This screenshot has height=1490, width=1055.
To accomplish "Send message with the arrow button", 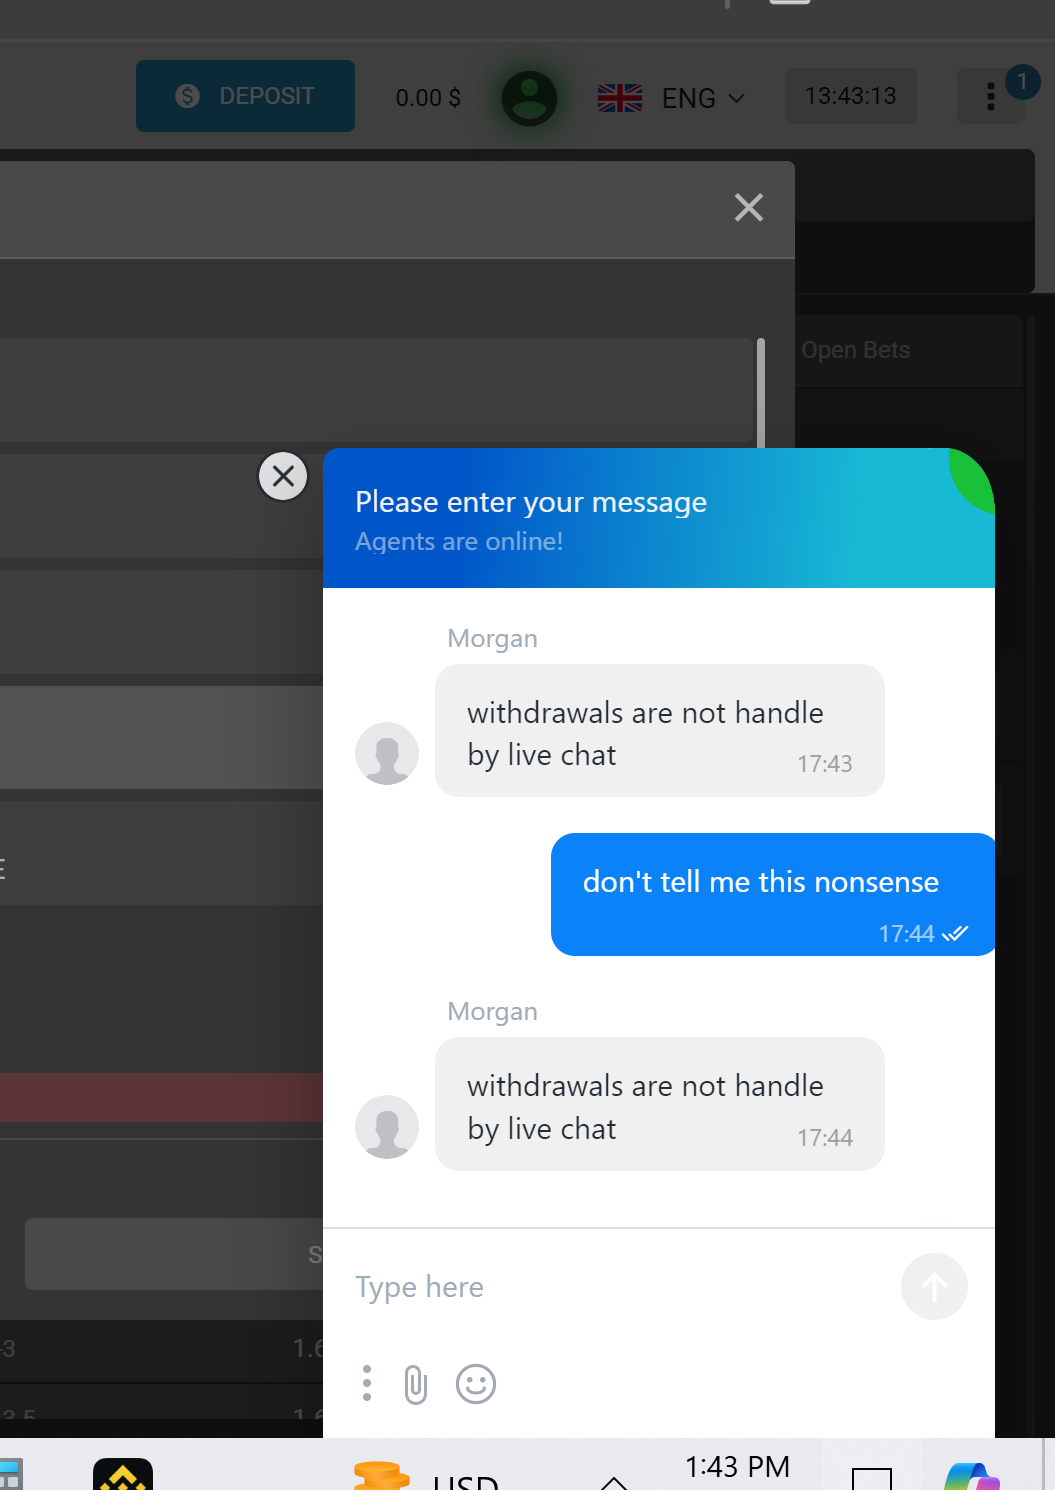I will (934, 1287).
